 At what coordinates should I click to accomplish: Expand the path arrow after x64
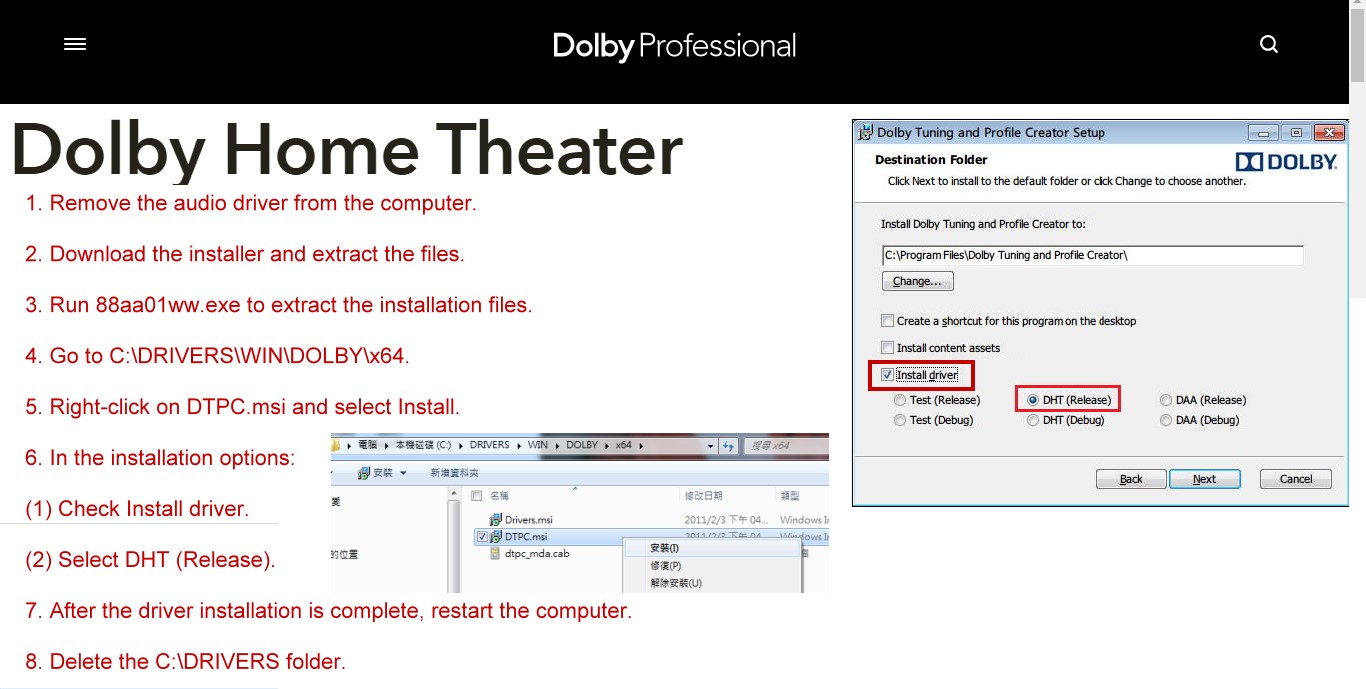[640, 445]
